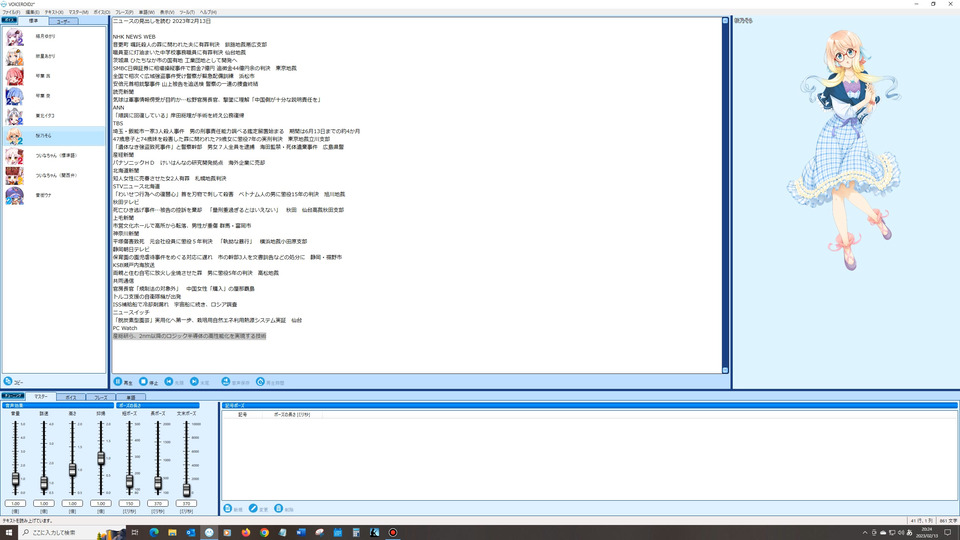Open the ツール(T) menu
Image resolution: width=960 pixels, height=540 pixels.
coord(187,12)
